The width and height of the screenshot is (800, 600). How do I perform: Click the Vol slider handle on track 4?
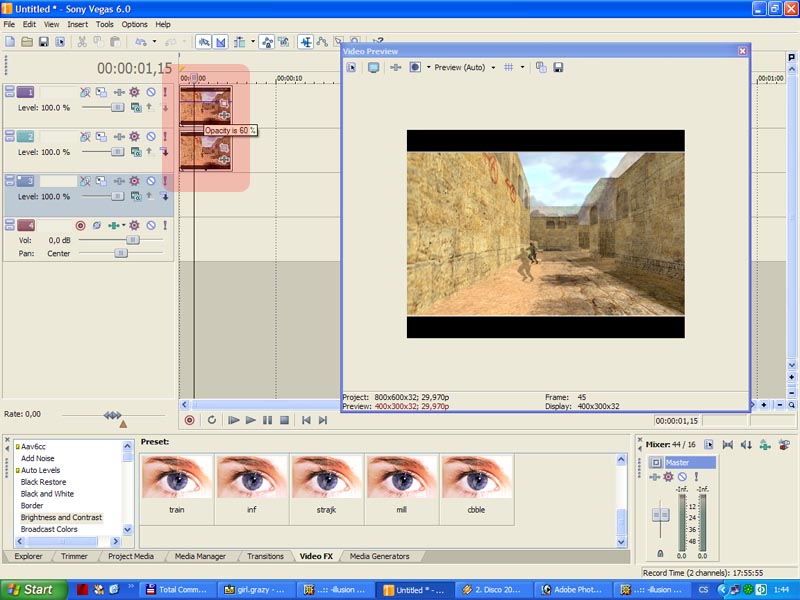tap(133, 240)
